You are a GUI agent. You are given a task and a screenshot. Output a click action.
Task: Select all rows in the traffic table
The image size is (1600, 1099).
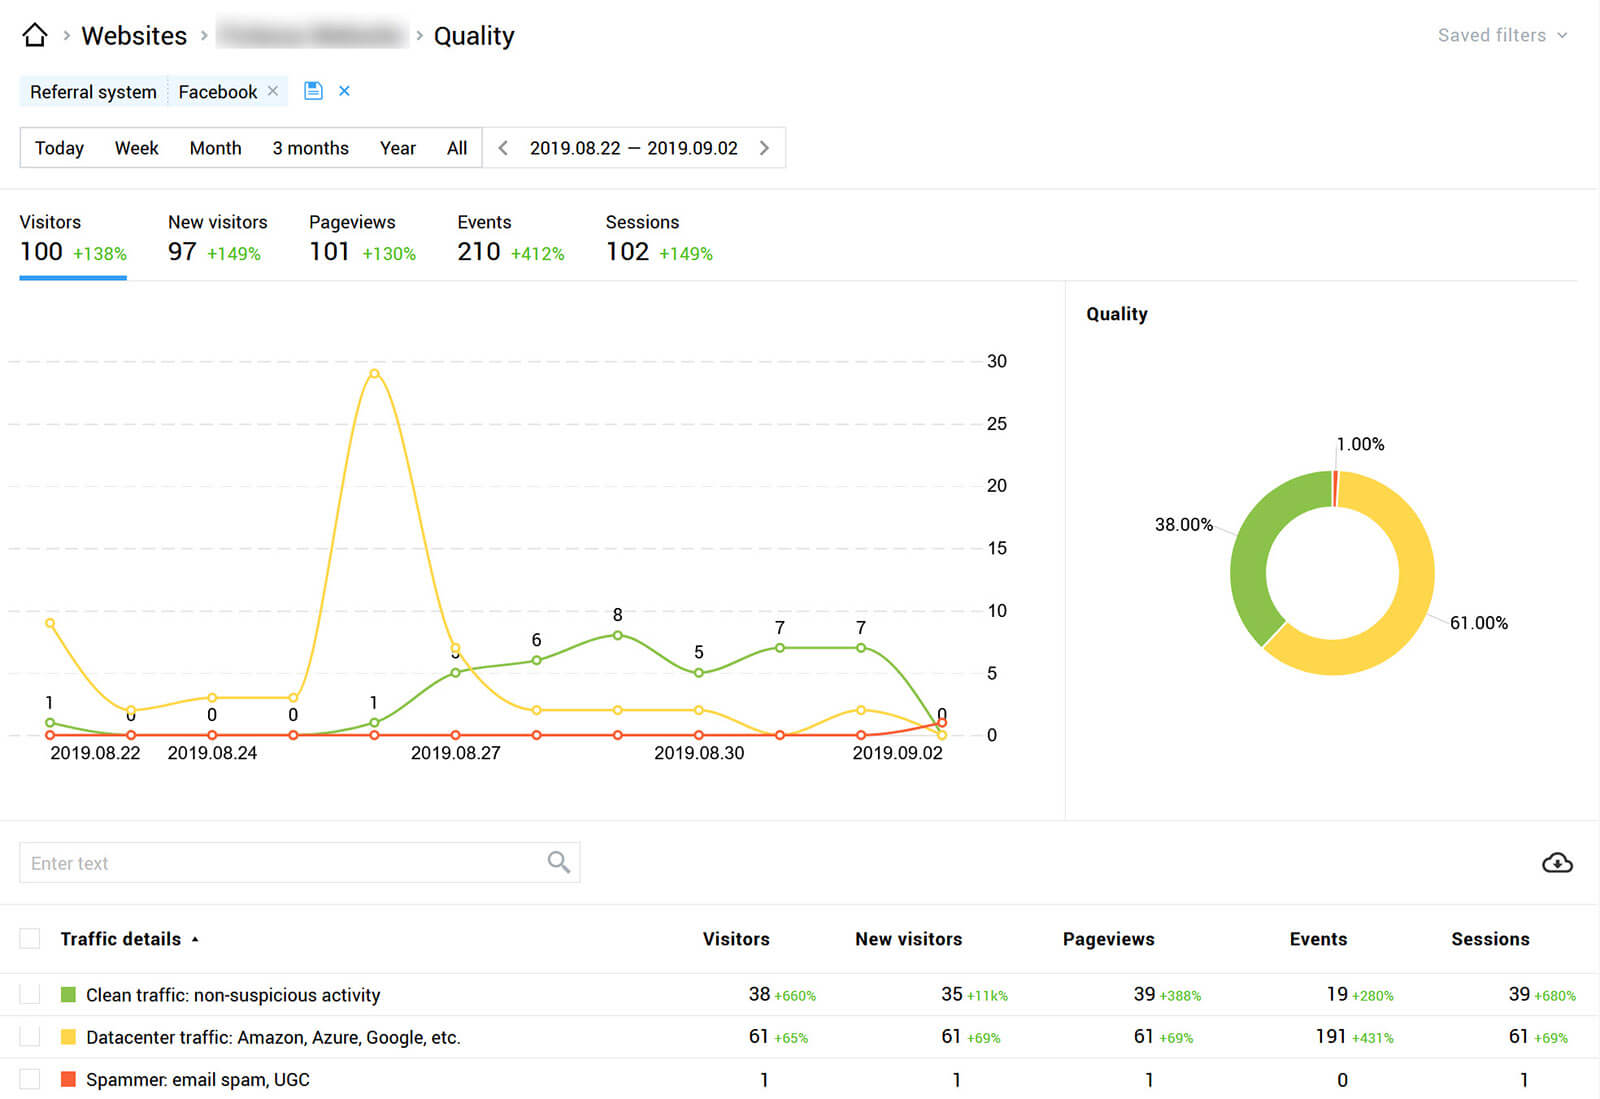29,938
